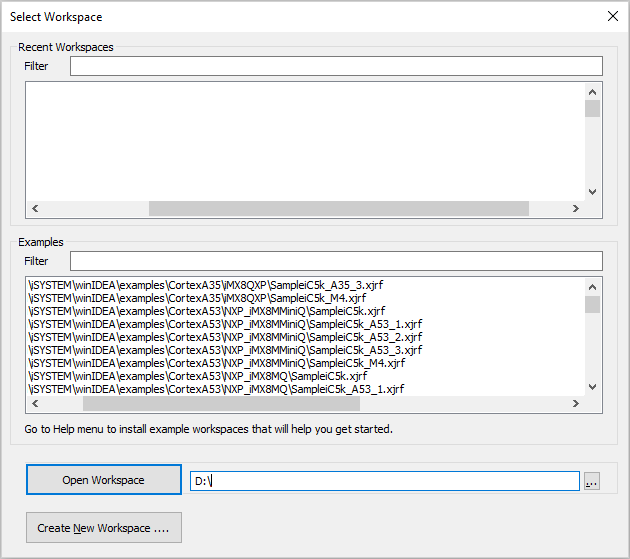This screenshot has height=559, width=630.
Task: Select NXP_iMX8MQ SampleiC5k_A53_1.xjrf example
Action: point(216,389)
